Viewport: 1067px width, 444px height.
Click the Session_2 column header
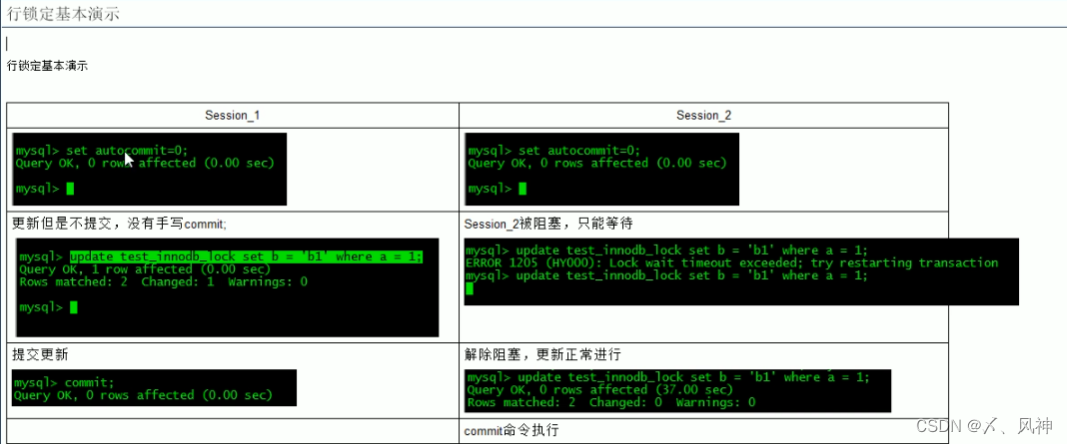click(704, 115)
